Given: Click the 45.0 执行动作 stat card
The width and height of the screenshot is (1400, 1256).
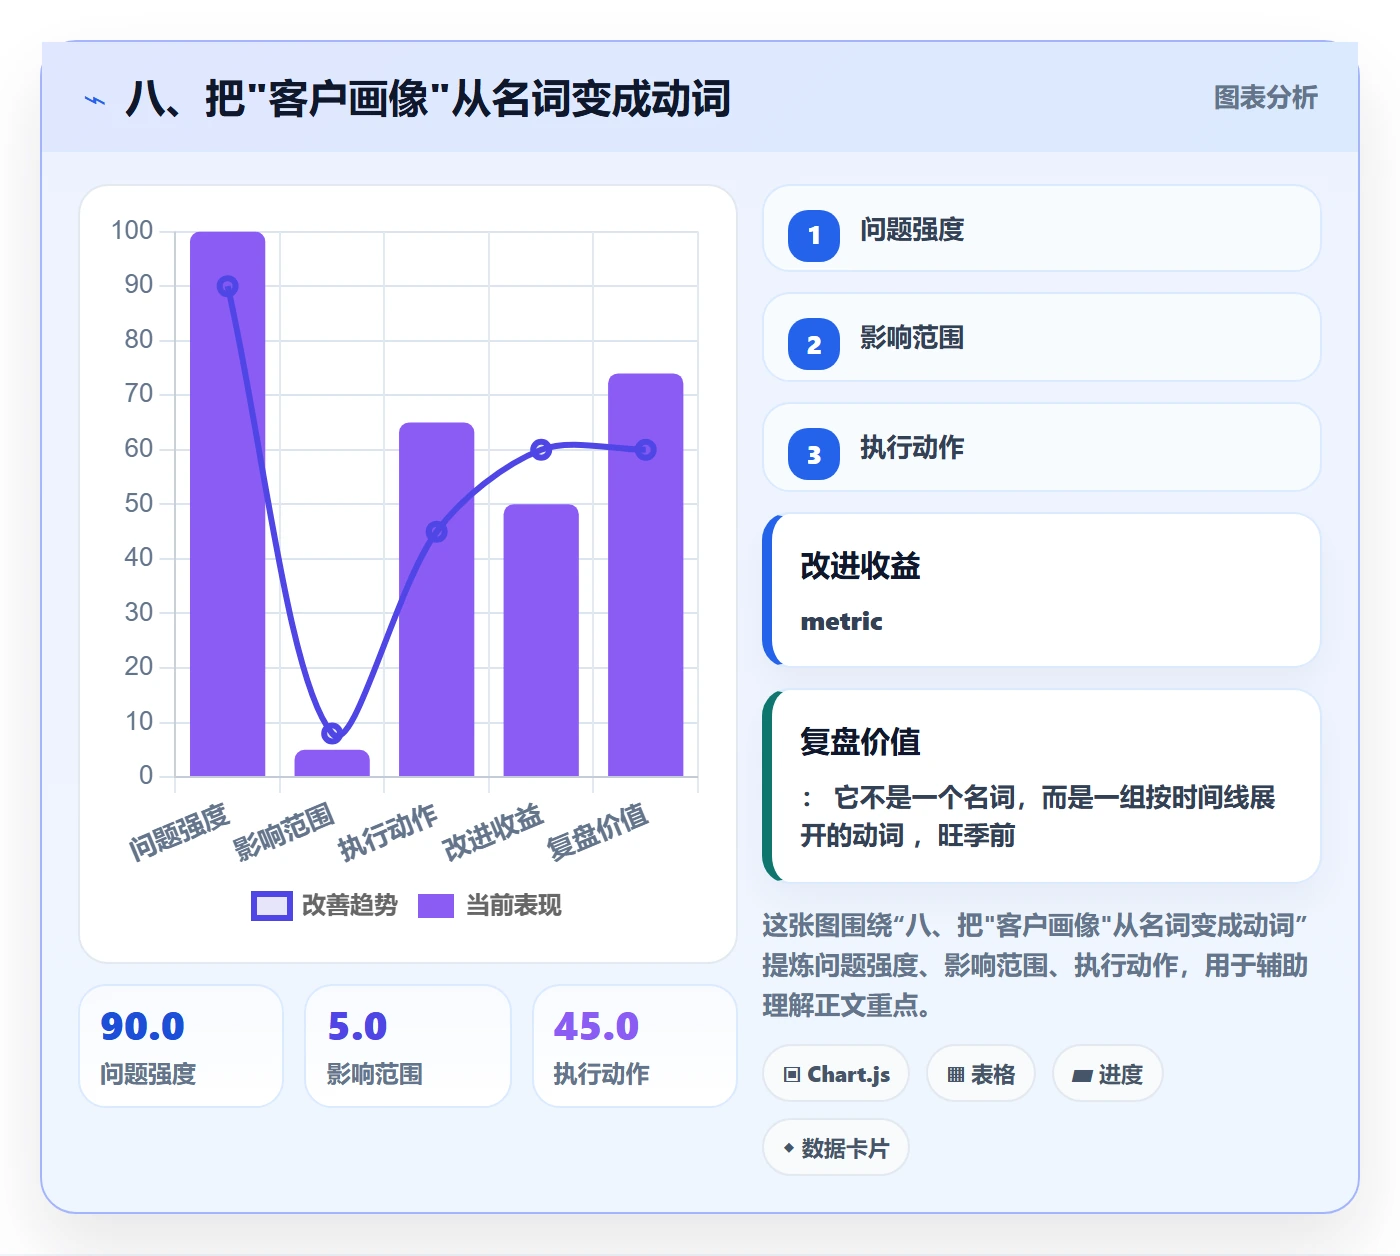Looking at the screenshot, I should [x=635, y=1046].
